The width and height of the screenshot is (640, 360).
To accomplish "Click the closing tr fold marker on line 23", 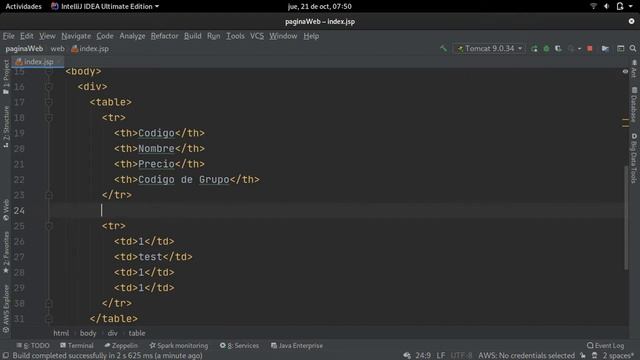I will [49, 195].
